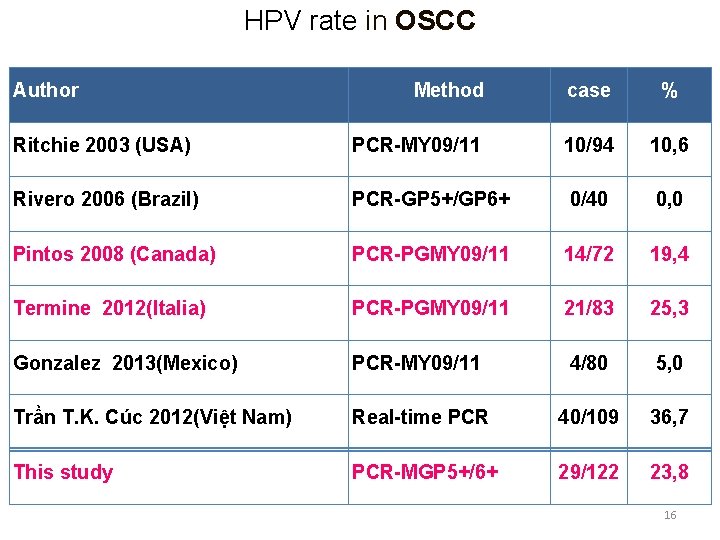Click the '40/109' case value
The image size is (720, 540).
(x=588, y=417)
